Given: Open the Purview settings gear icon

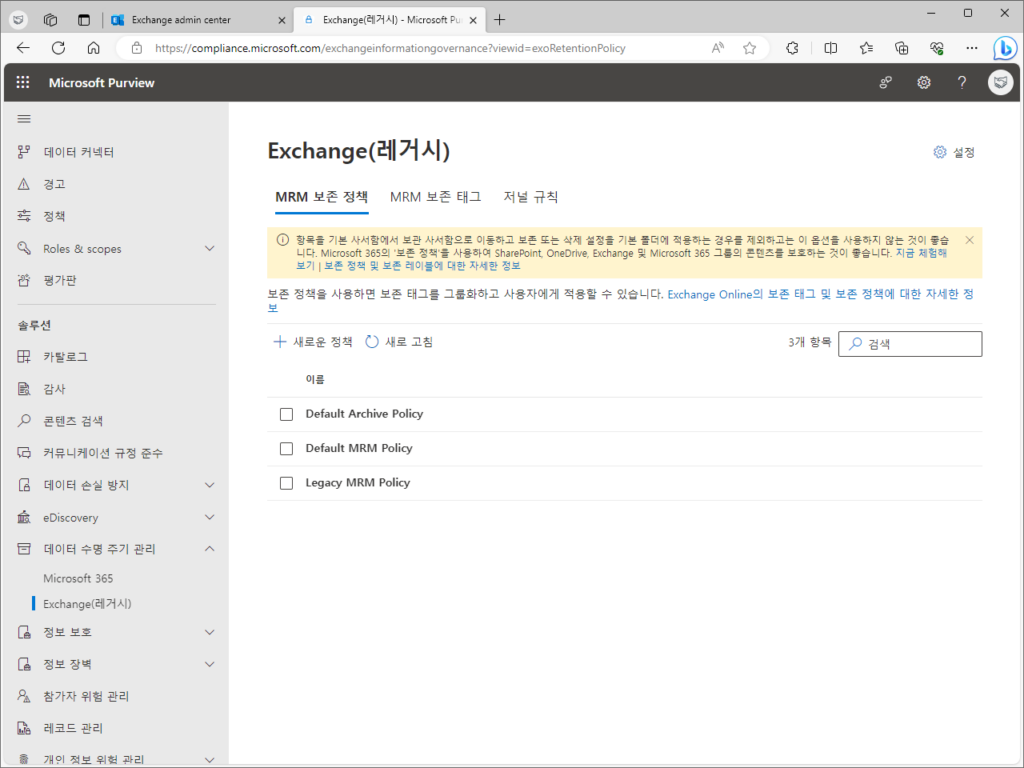Looking at the screenshot, I should 923,82.
